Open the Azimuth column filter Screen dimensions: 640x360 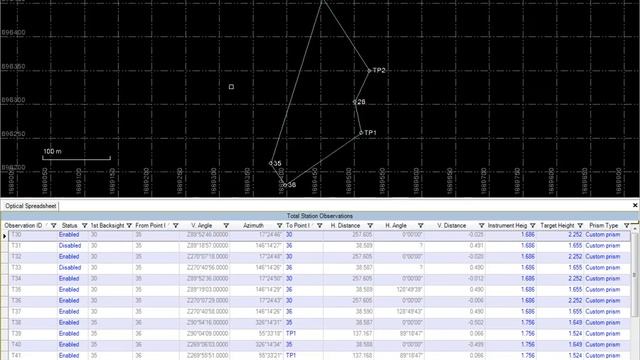(x=280, y=226)
